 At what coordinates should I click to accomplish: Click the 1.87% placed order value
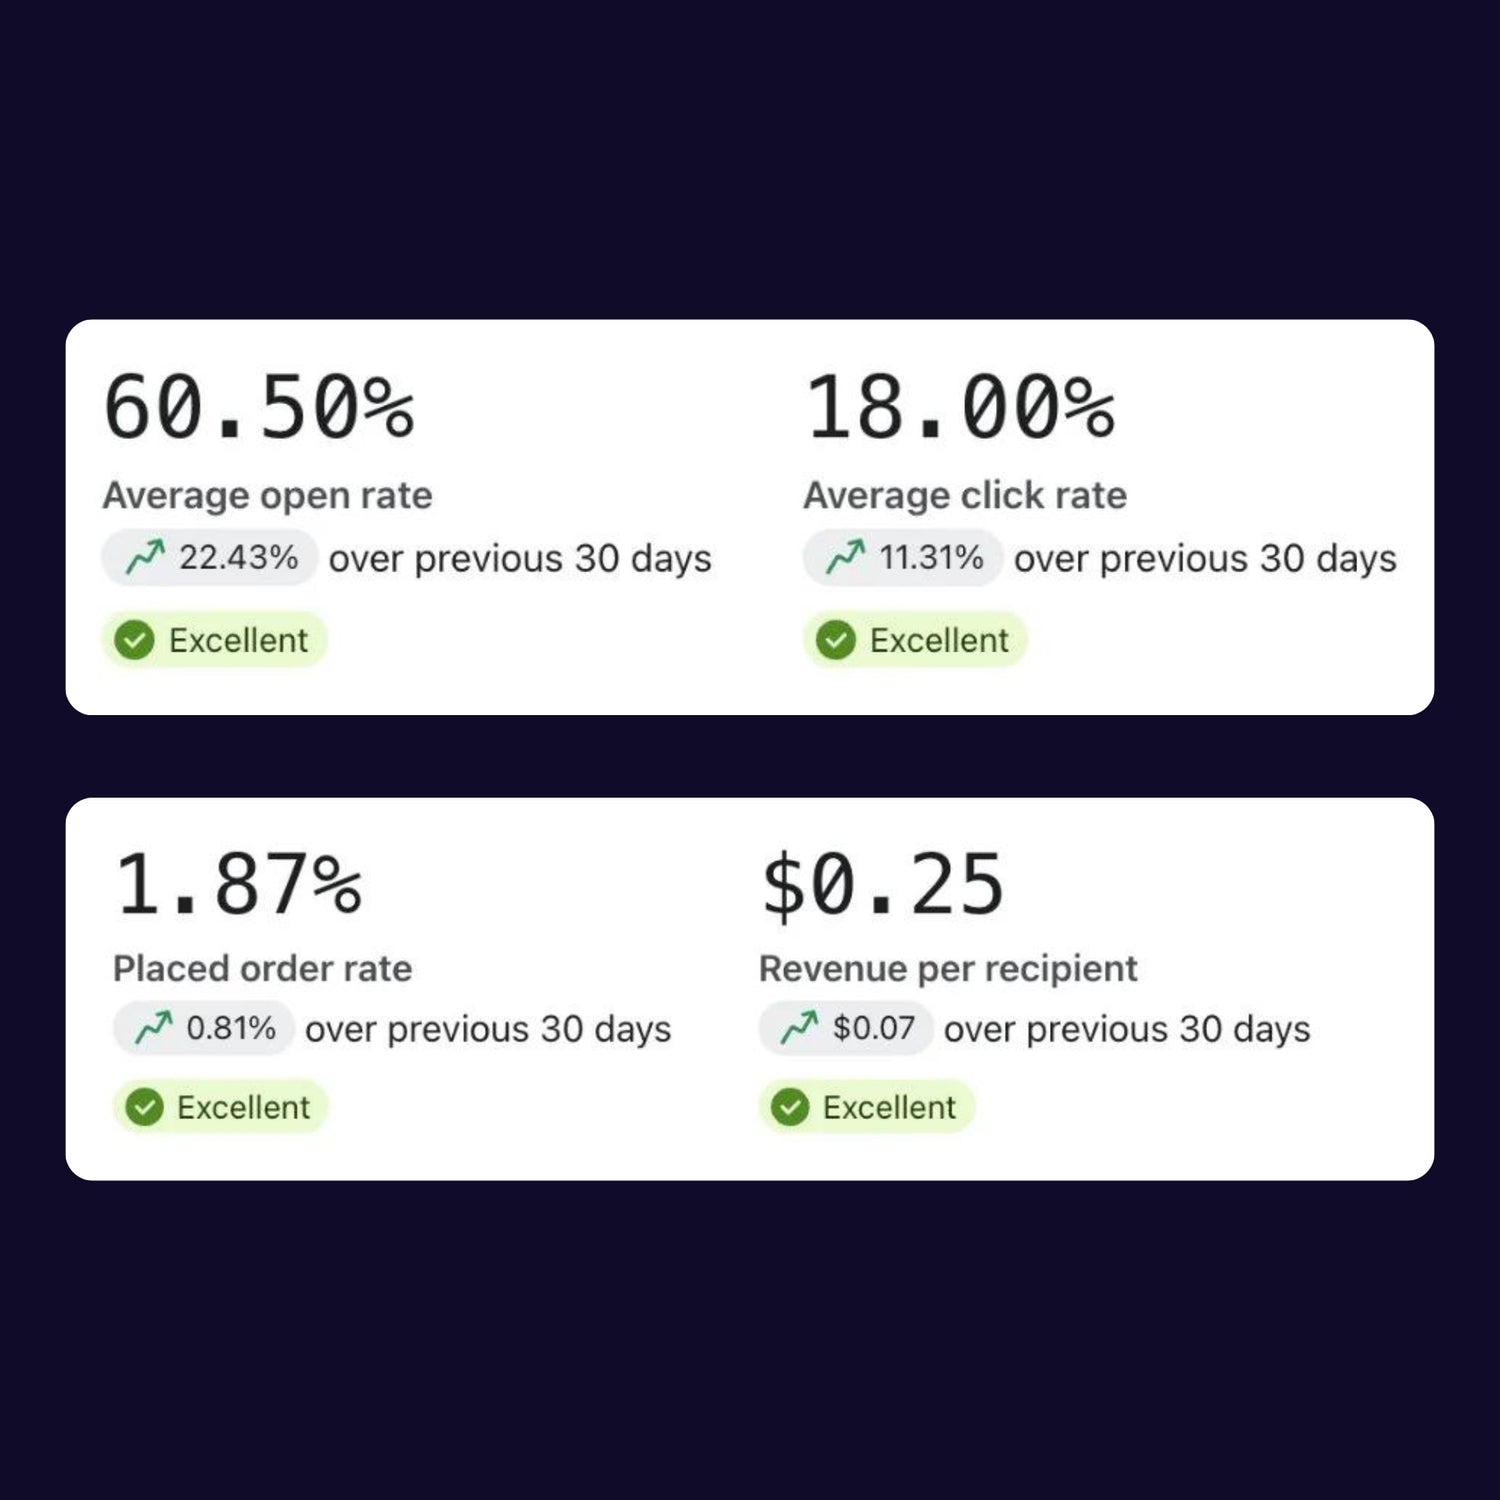[238, 883]
